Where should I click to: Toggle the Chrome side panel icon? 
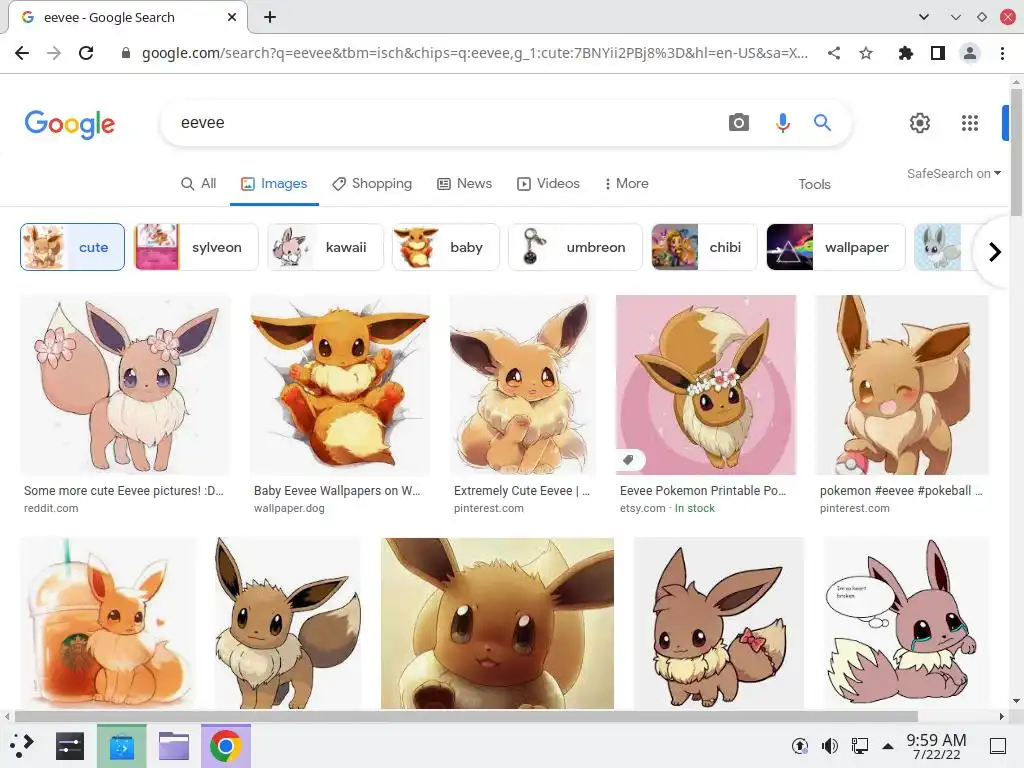point(938,53)
